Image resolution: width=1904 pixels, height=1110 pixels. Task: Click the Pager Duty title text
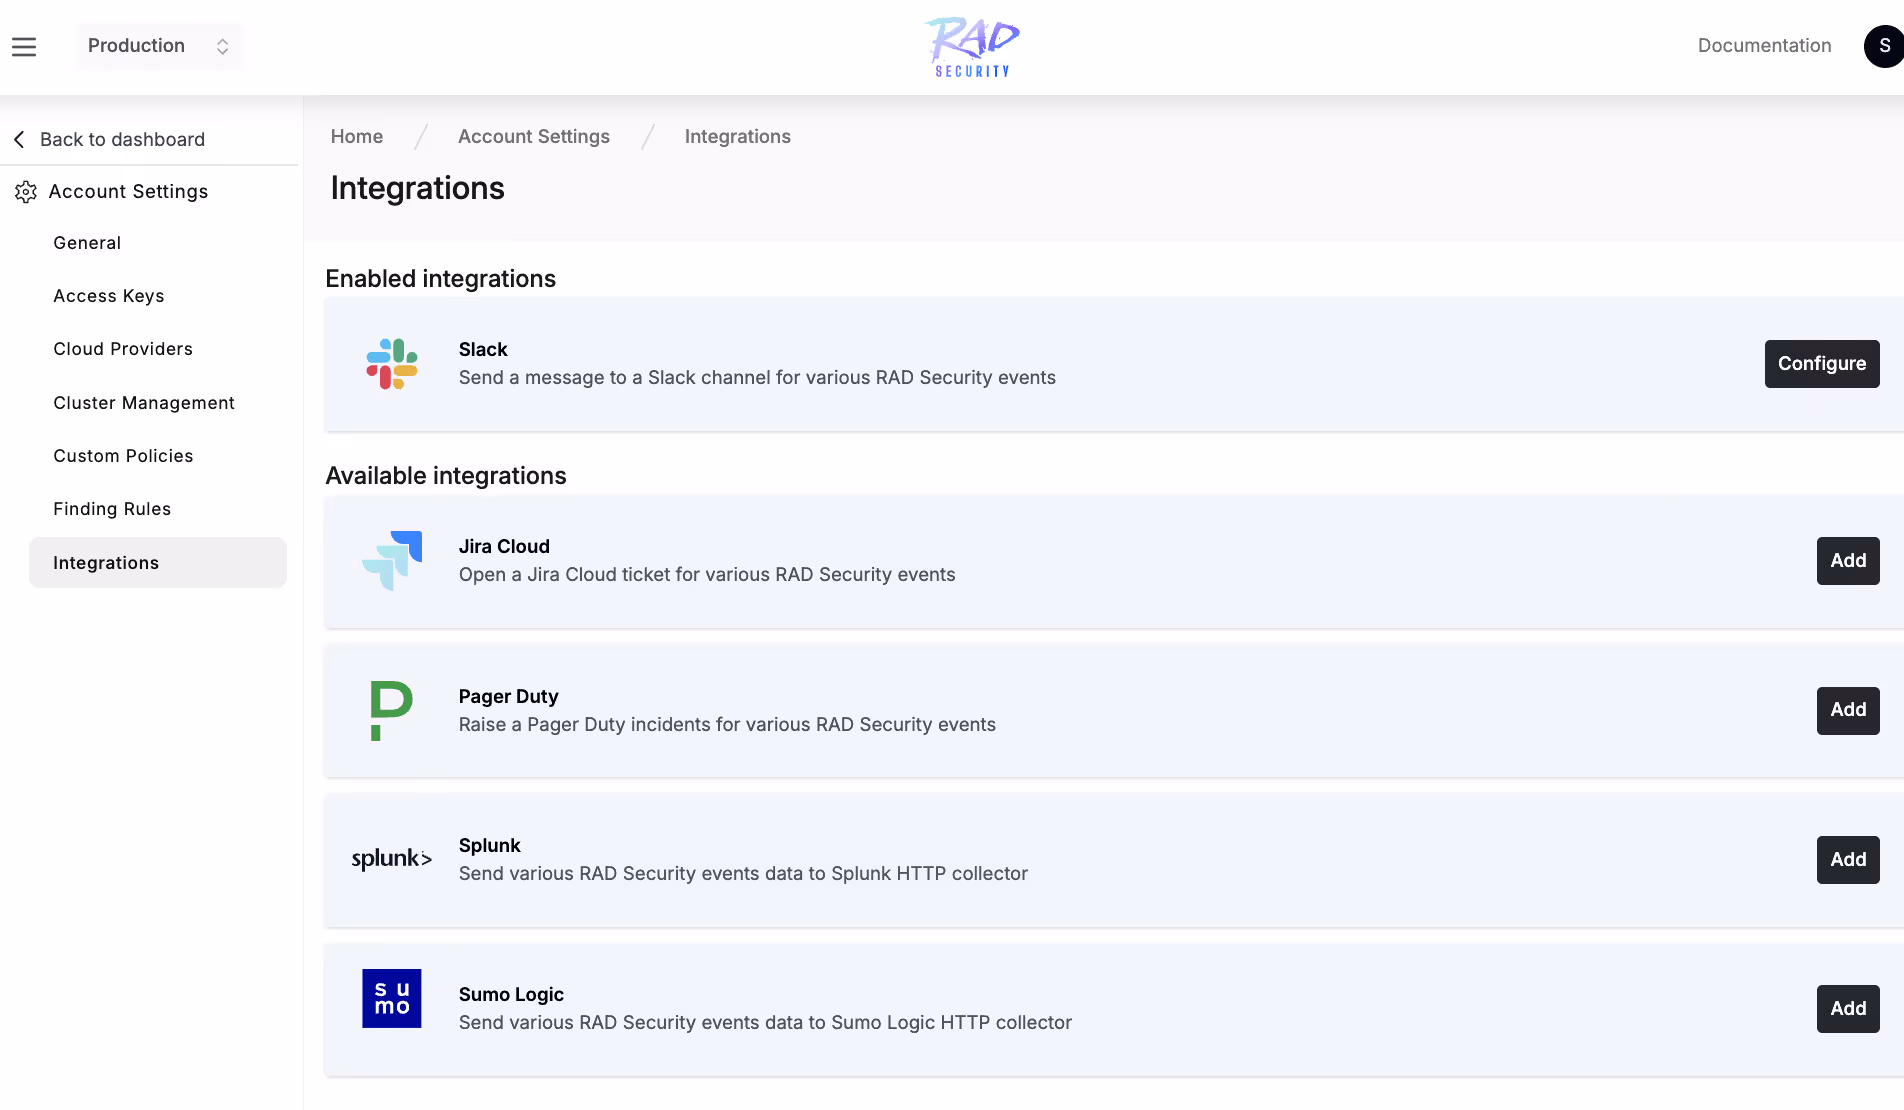508,696
